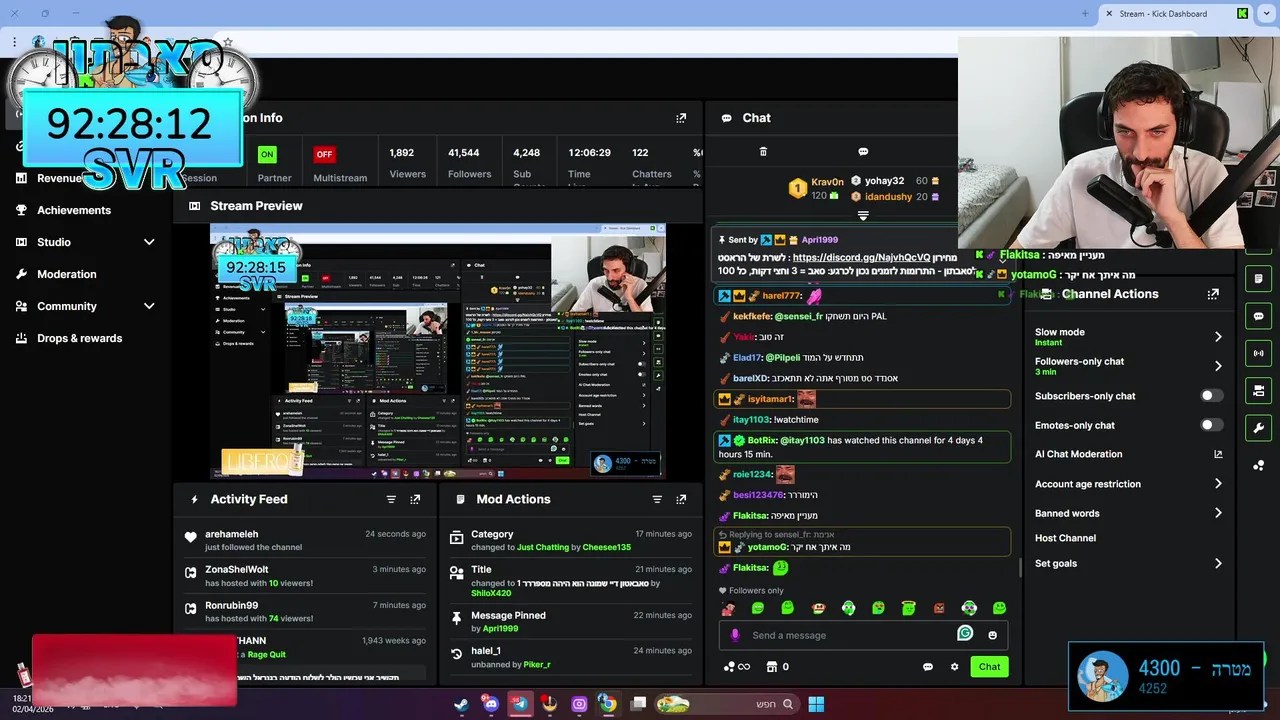This screenshot has height=720, width=1280.
Task: Click the 1,892 Viewers stat
Action: (407, 163)
